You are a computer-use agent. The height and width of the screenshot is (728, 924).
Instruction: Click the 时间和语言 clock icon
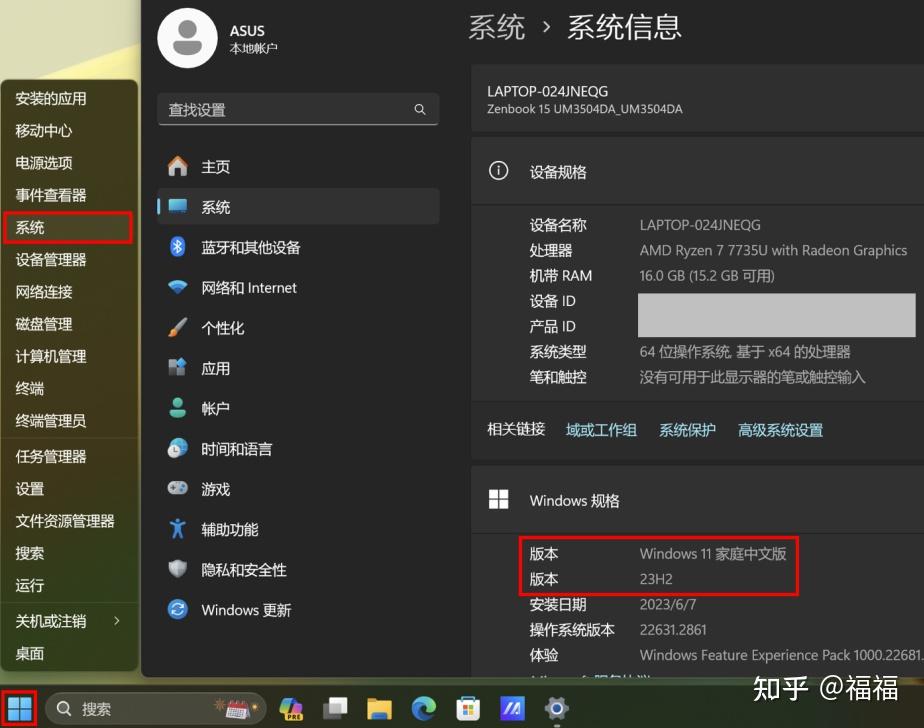pos(178,449)
